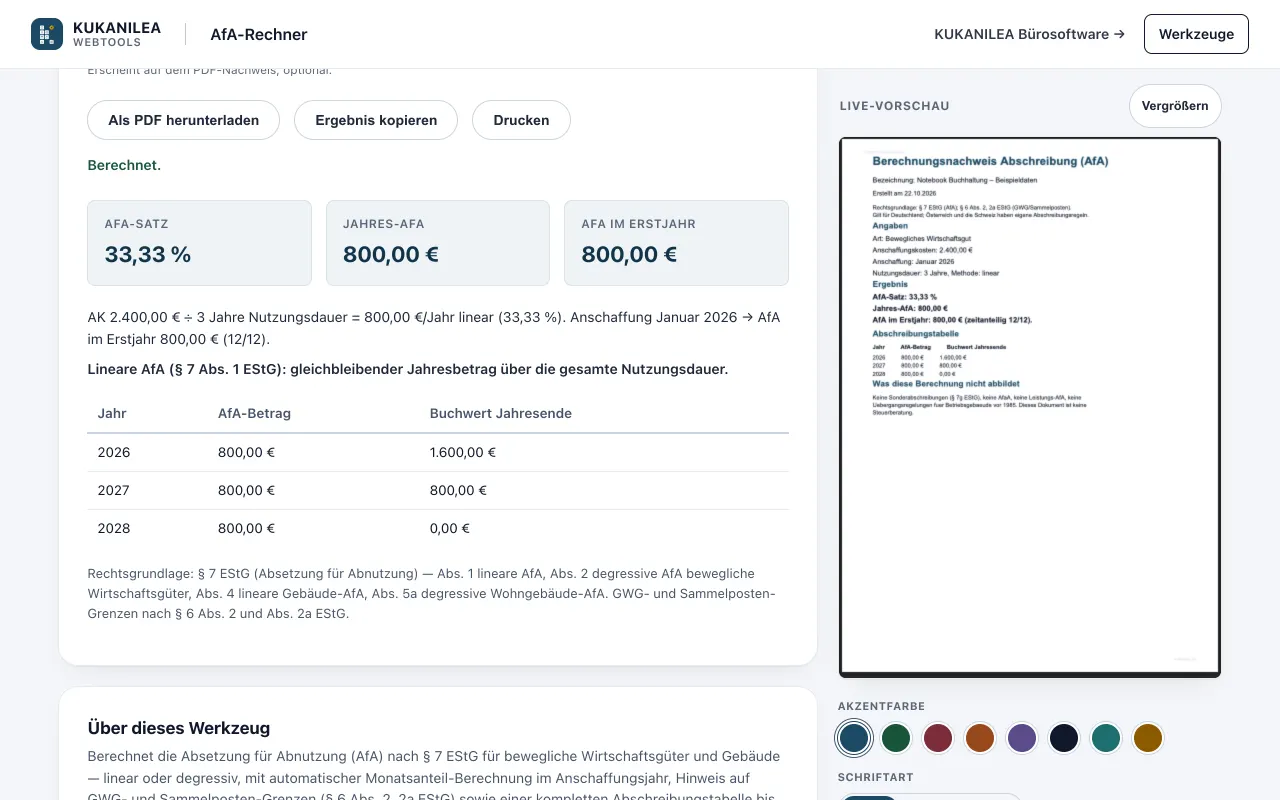
Task: Click the Jahr column header
Action: tap(112, 413)
